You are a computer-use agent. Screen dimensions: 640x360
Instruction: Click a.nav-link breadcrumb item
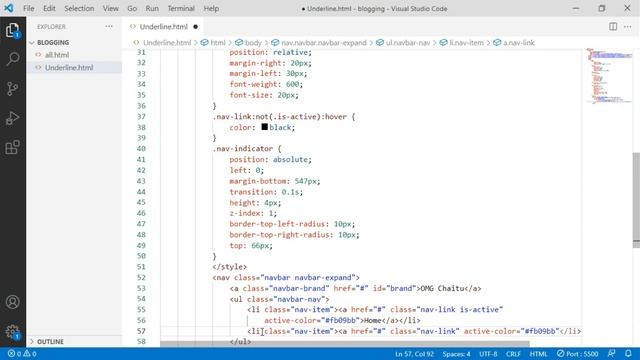click(518, 43)
